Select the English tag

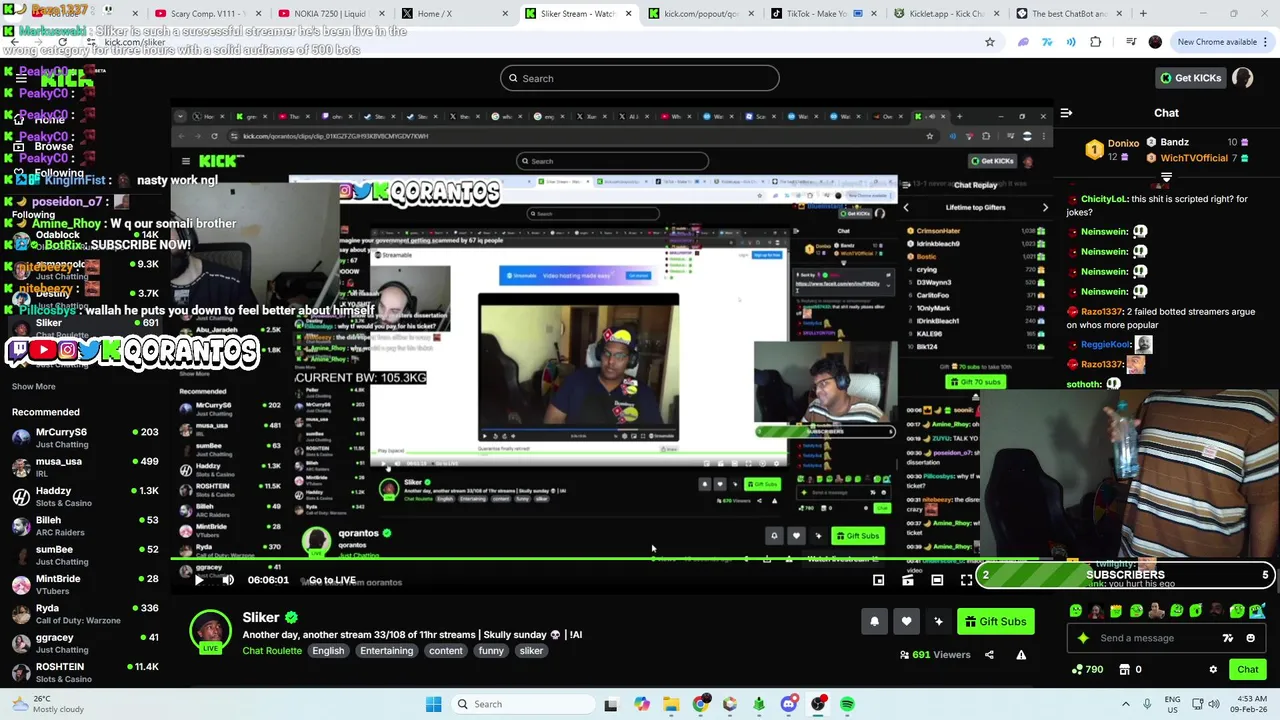pyautogui.click(x=328, y=651)
